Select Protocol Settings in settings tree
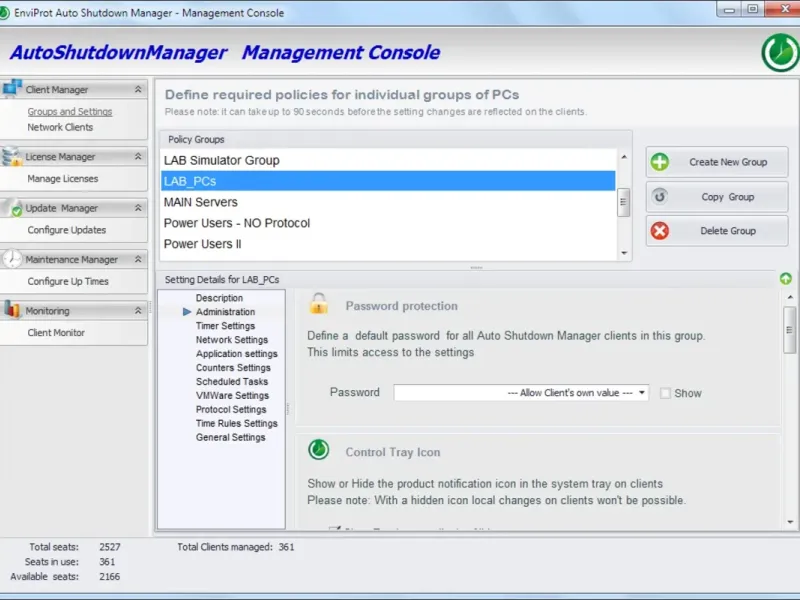The height and width of the screenshot is (600, 800). click(x=231, y=409)
